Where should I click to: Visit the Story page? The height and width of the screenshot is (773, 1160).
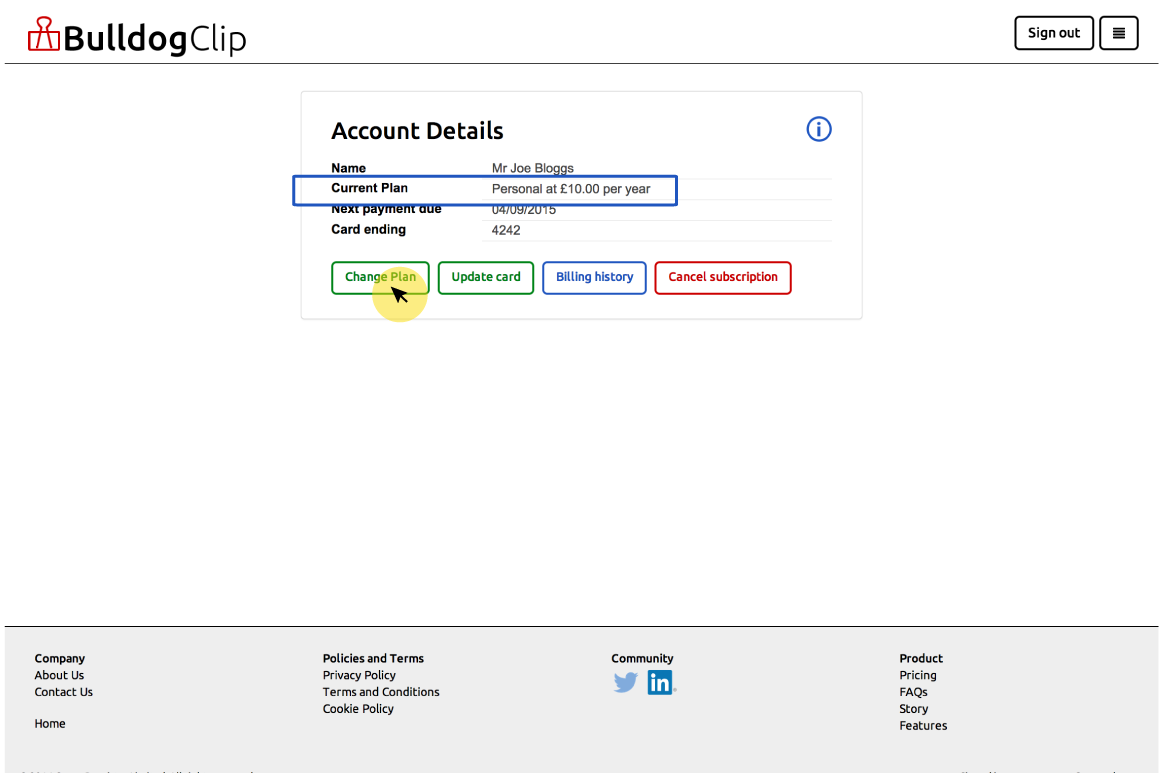[x=913, y=709]
